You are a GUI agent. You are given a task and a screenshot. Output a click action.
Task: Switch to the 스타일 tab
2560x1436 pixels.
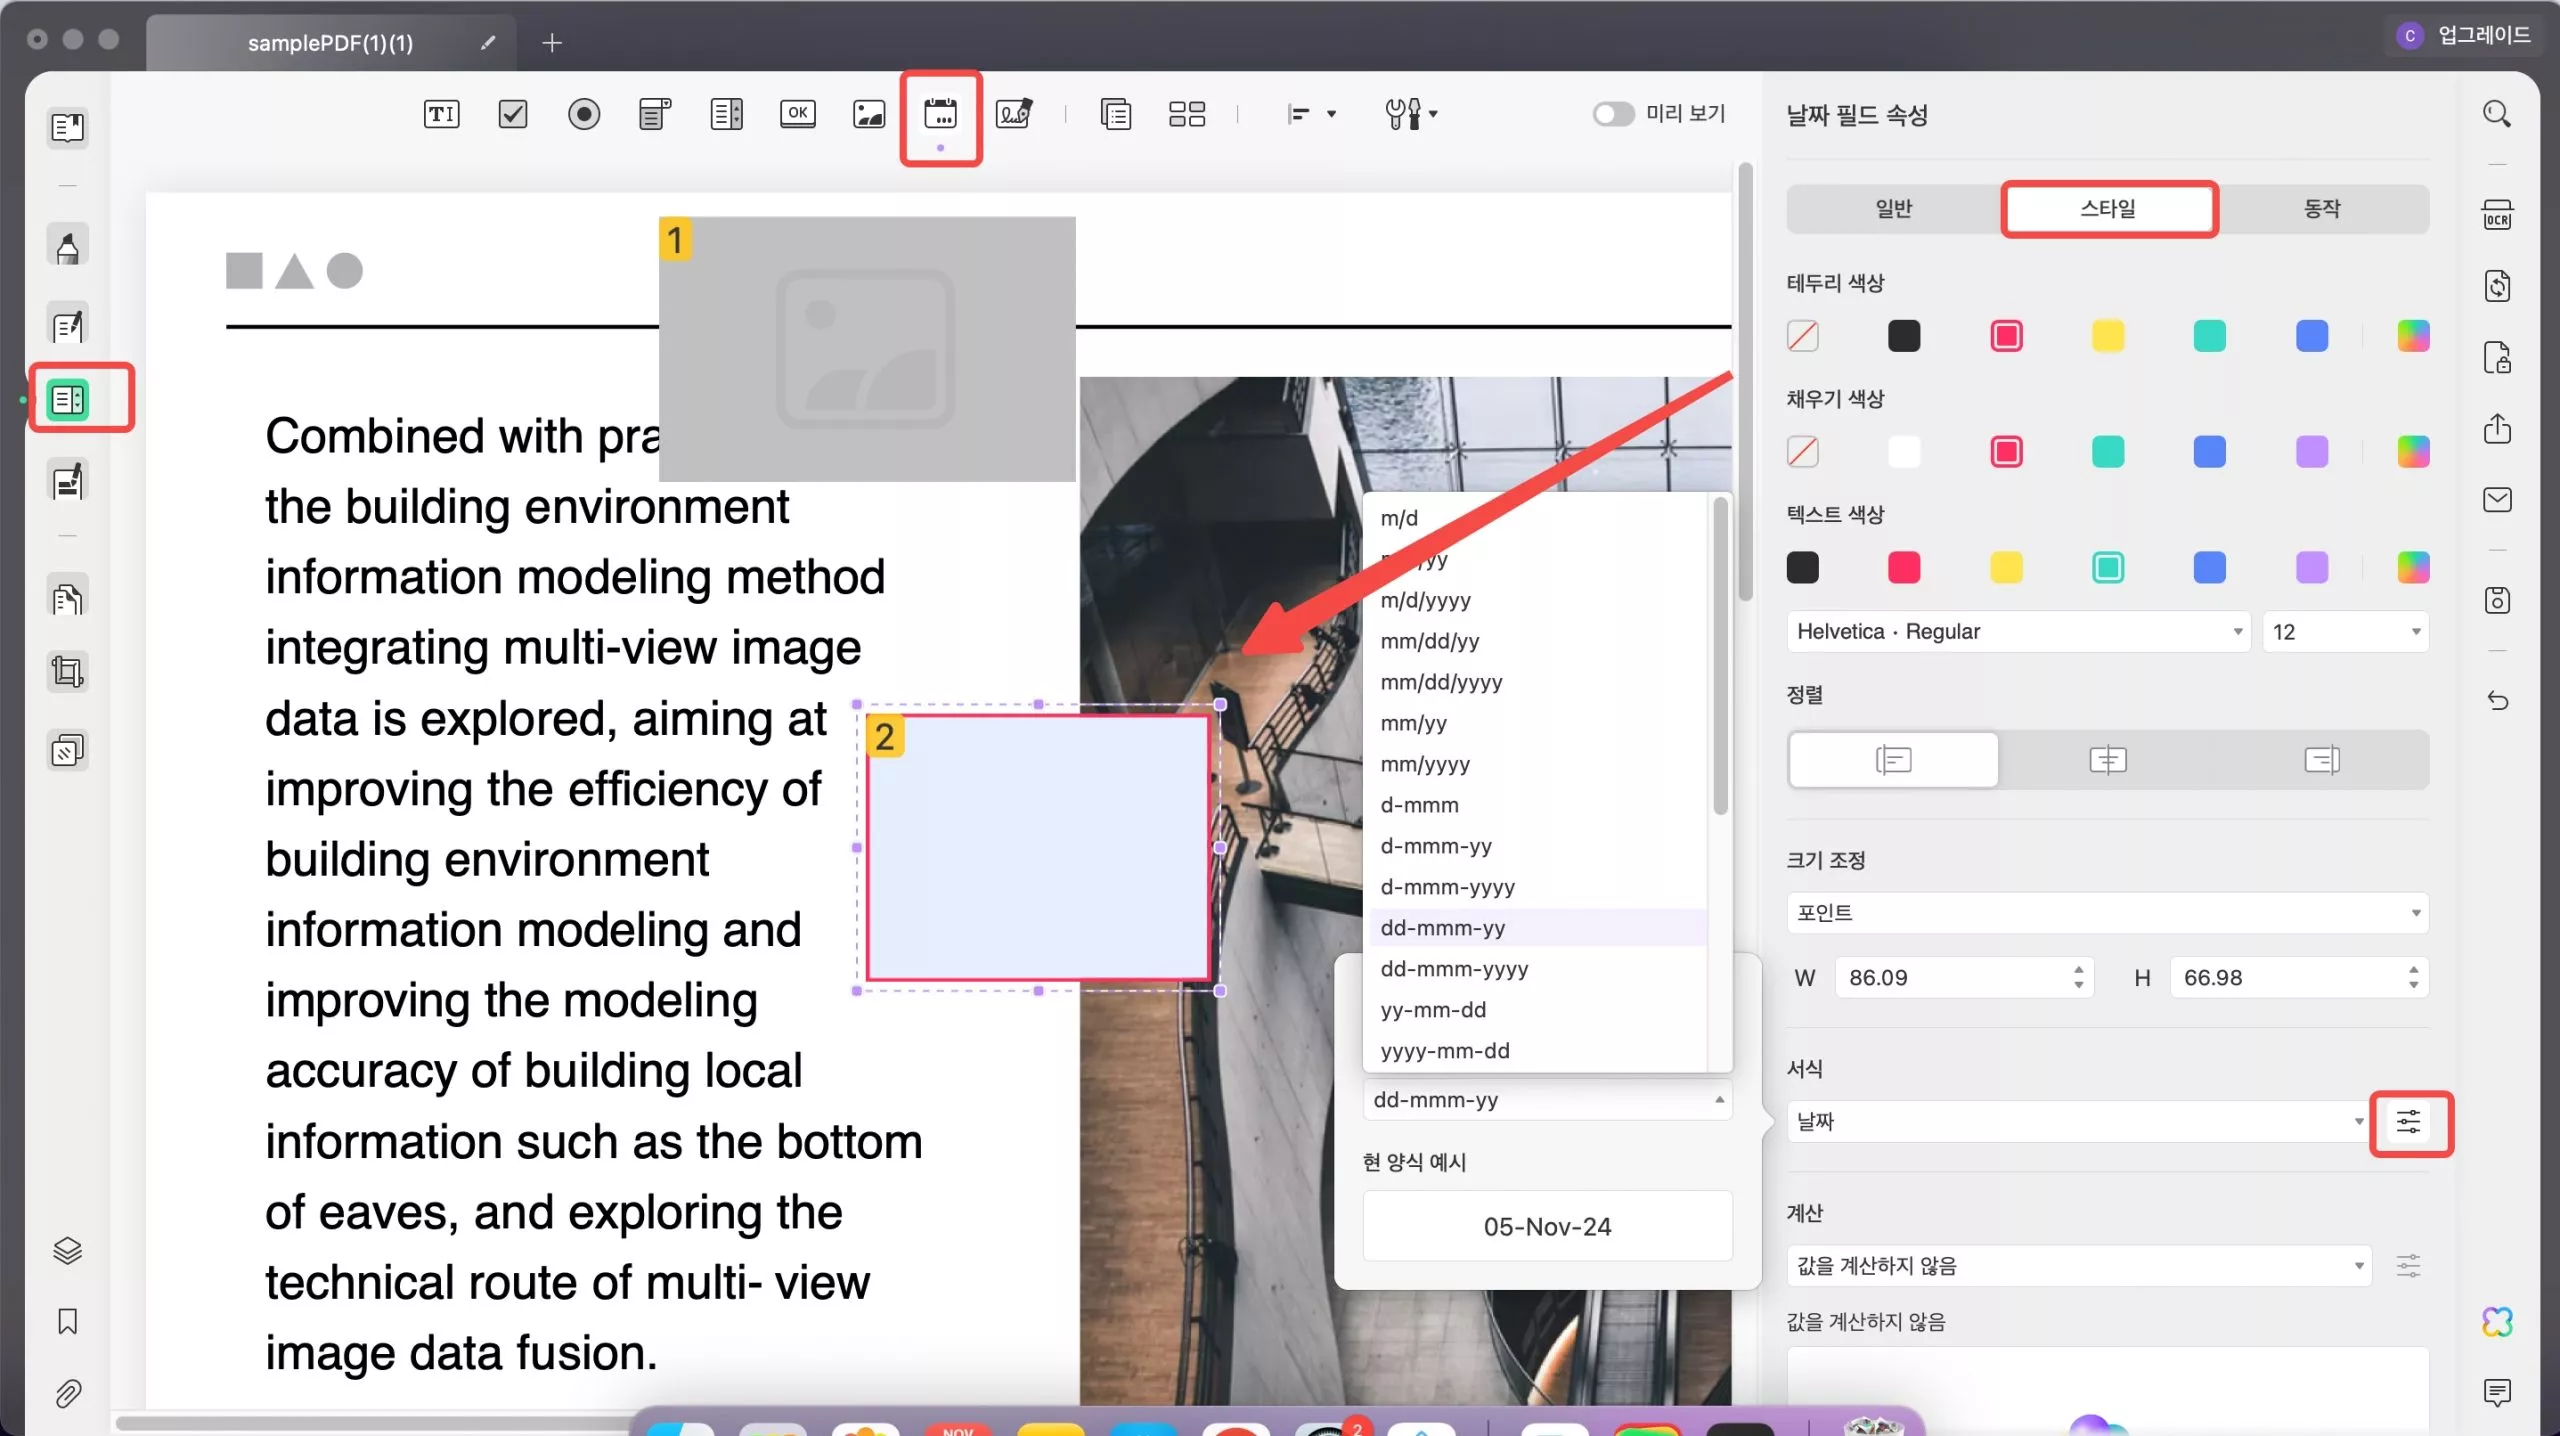click(2108, 209)
